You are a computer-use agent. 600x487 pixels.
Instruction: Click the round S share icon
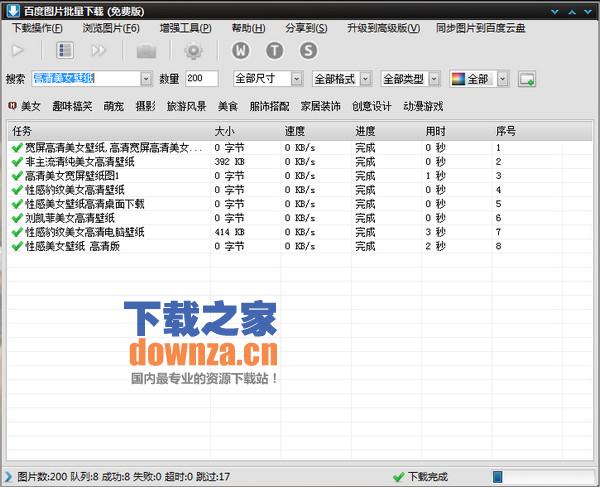point(308,50)
